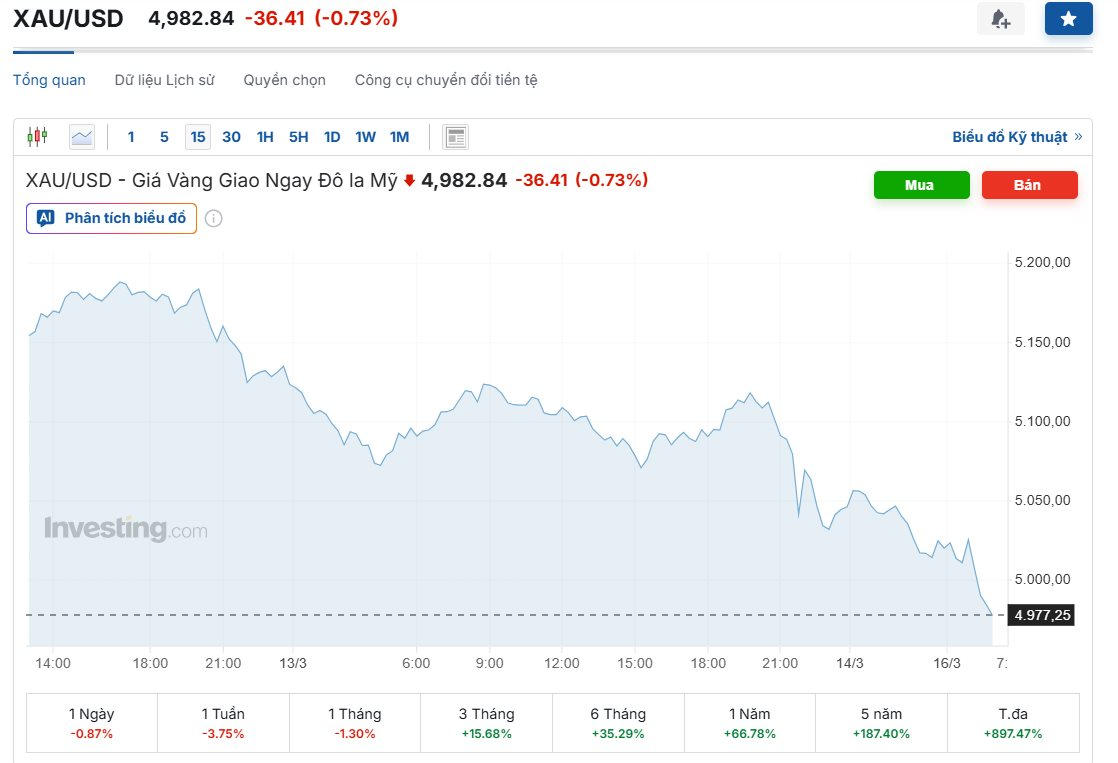
Task: Choose the 1W interval
Action: click(x=365, y=137)
